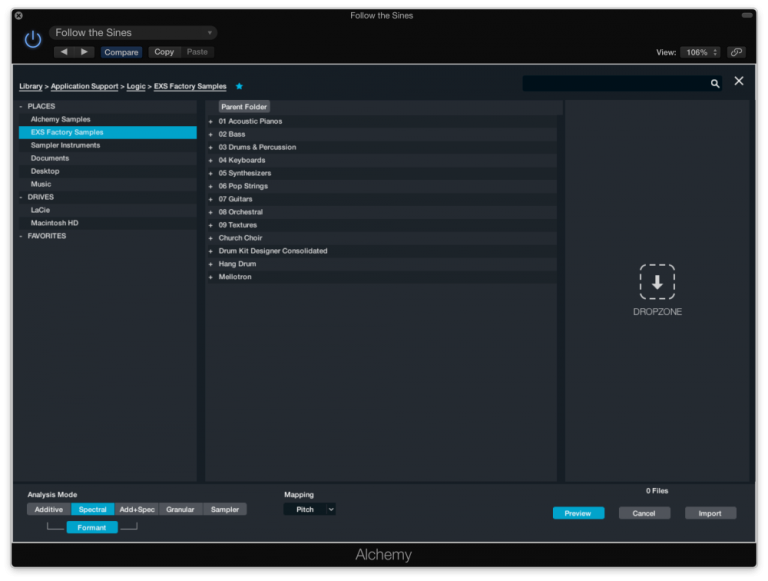Select Granular analysis mode

pyautogui.click(x=180, y=509)
